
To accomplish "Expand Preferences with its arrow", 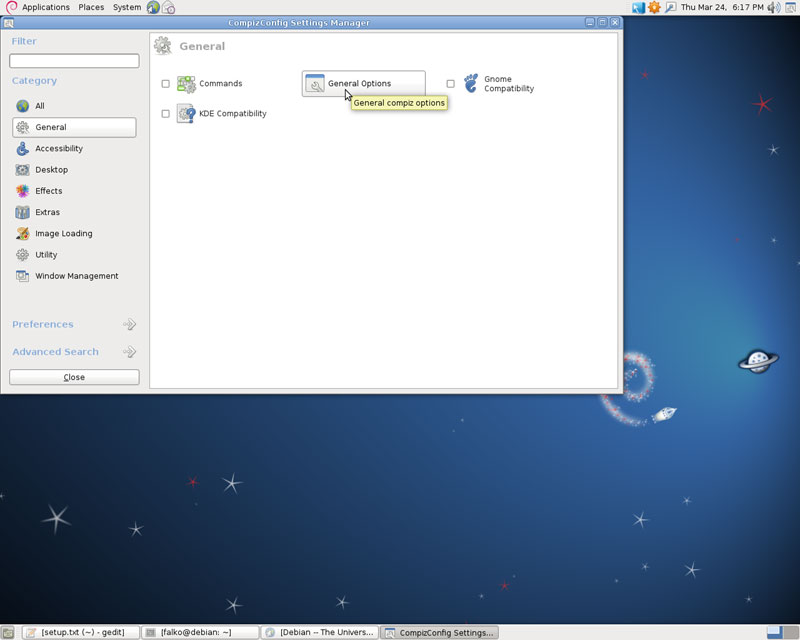I will [x=130, y=324].
